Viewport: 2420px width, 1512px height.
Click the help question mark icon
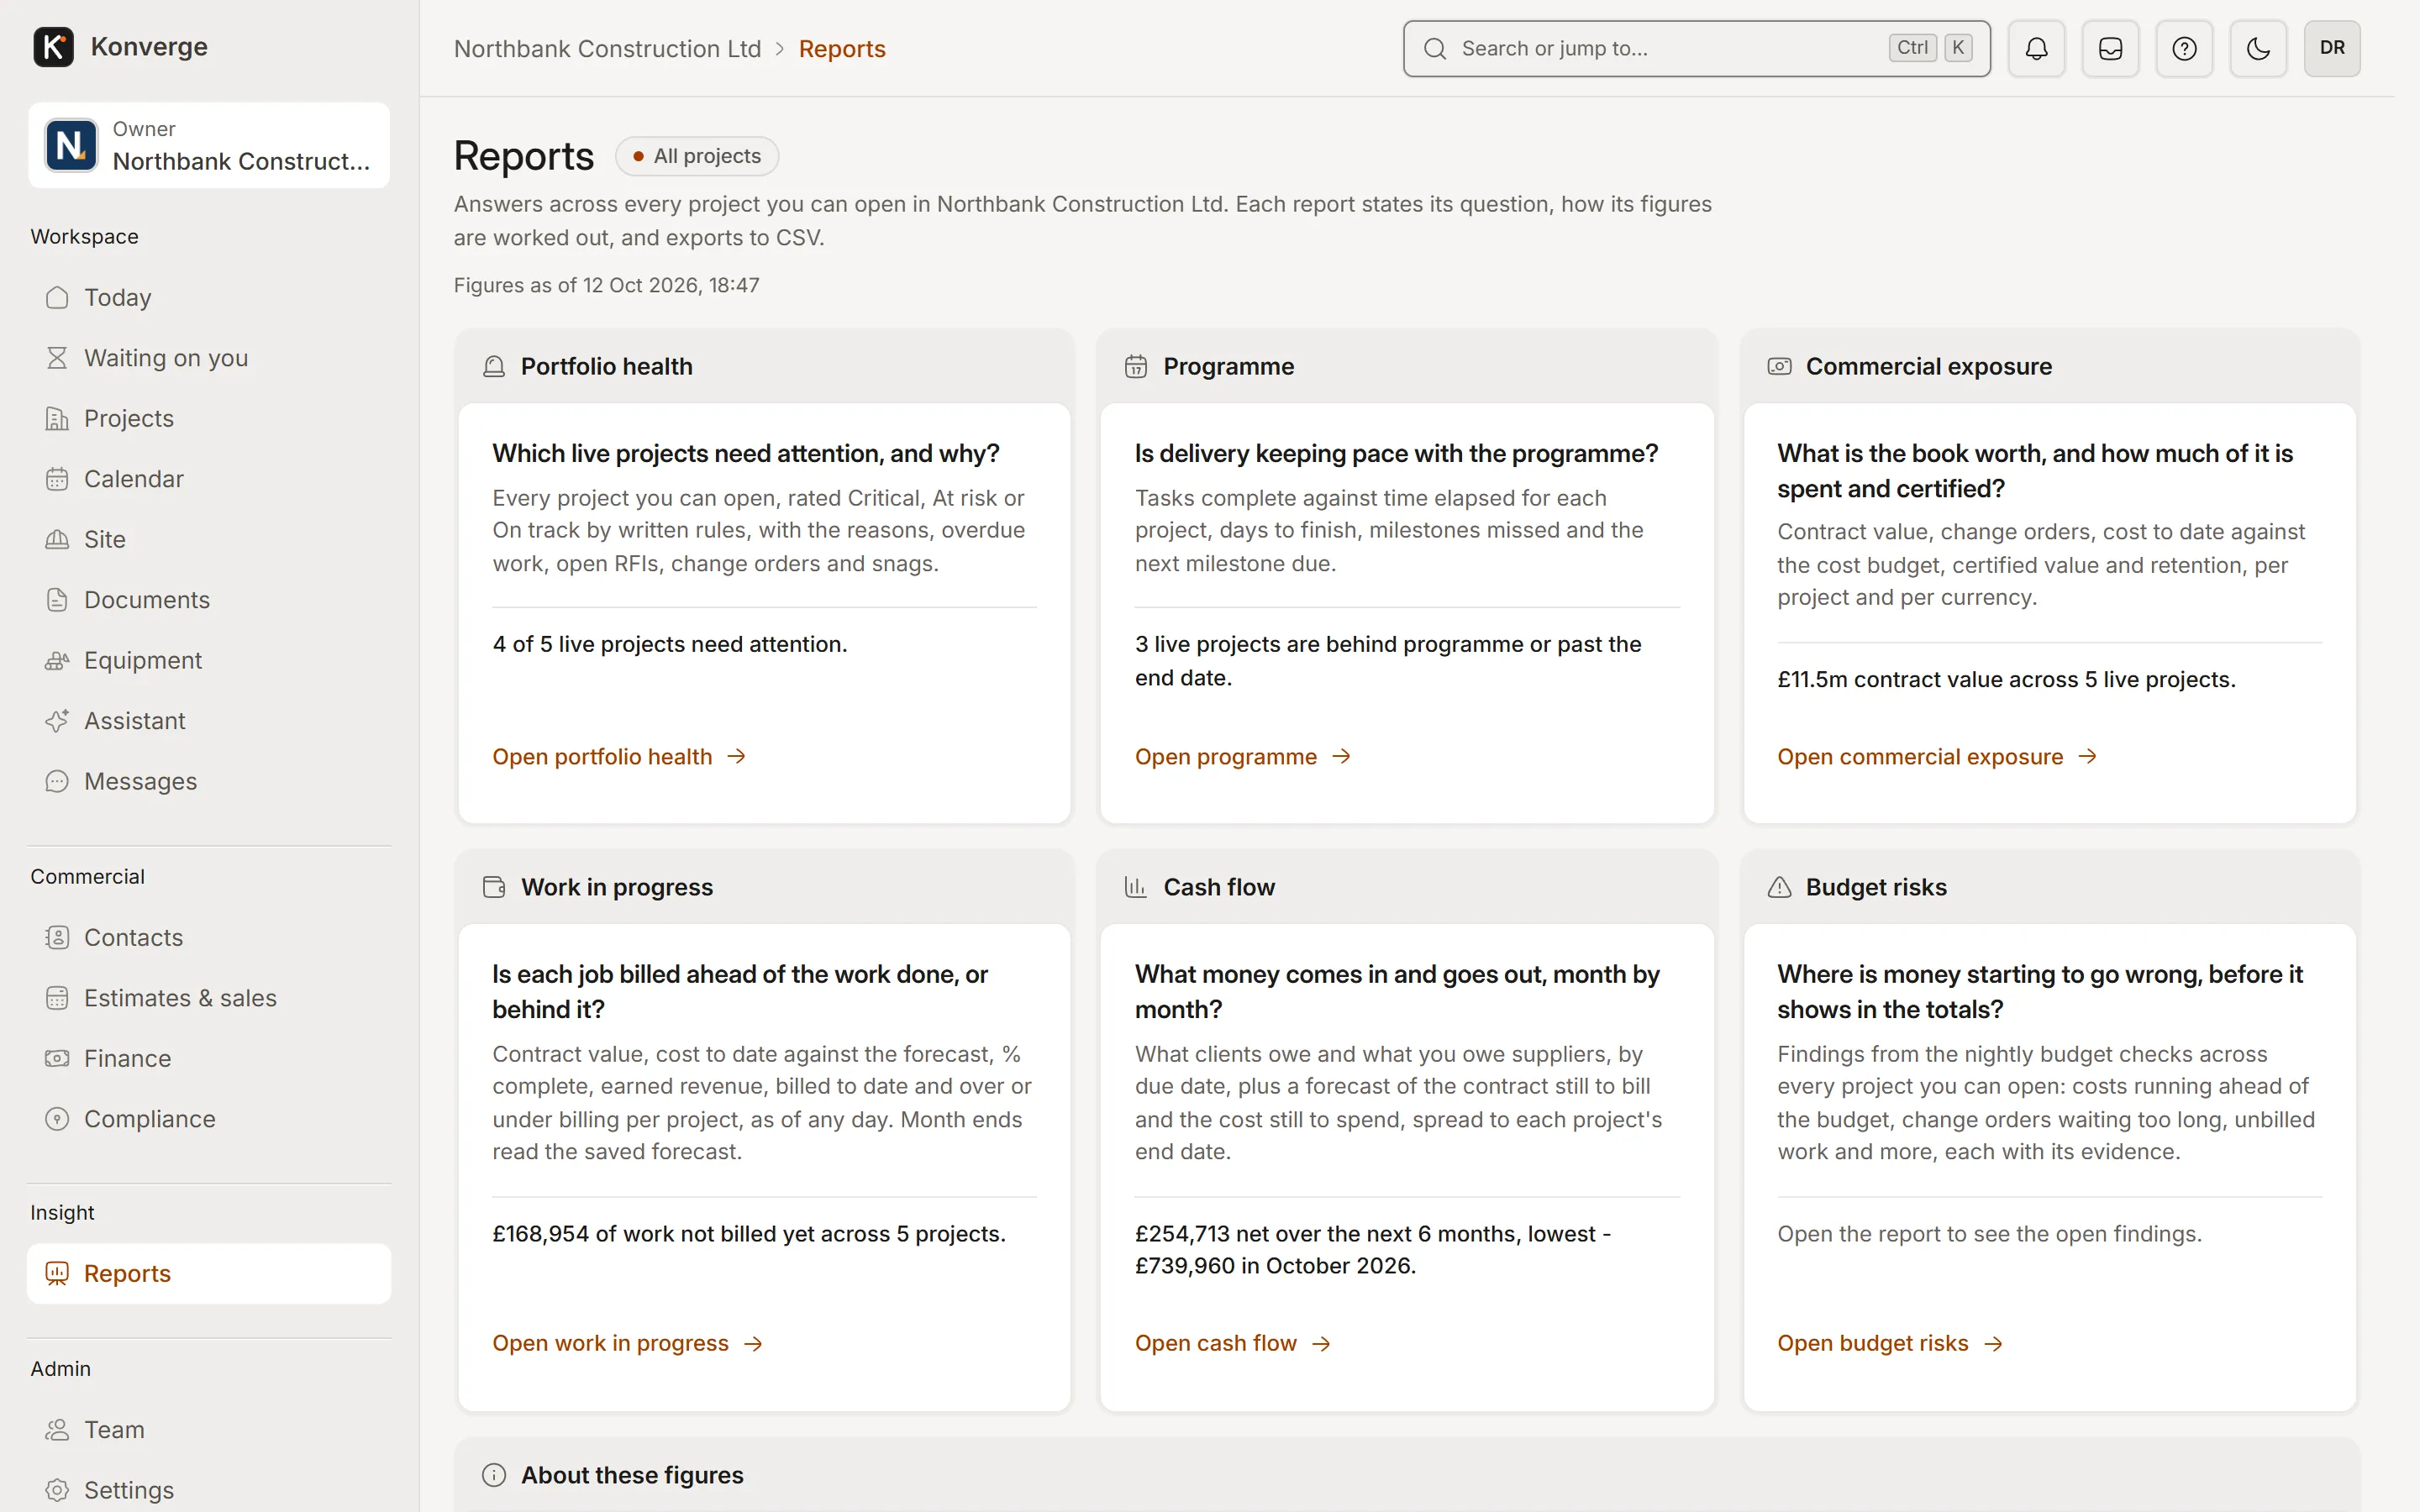pos(2184,48)
